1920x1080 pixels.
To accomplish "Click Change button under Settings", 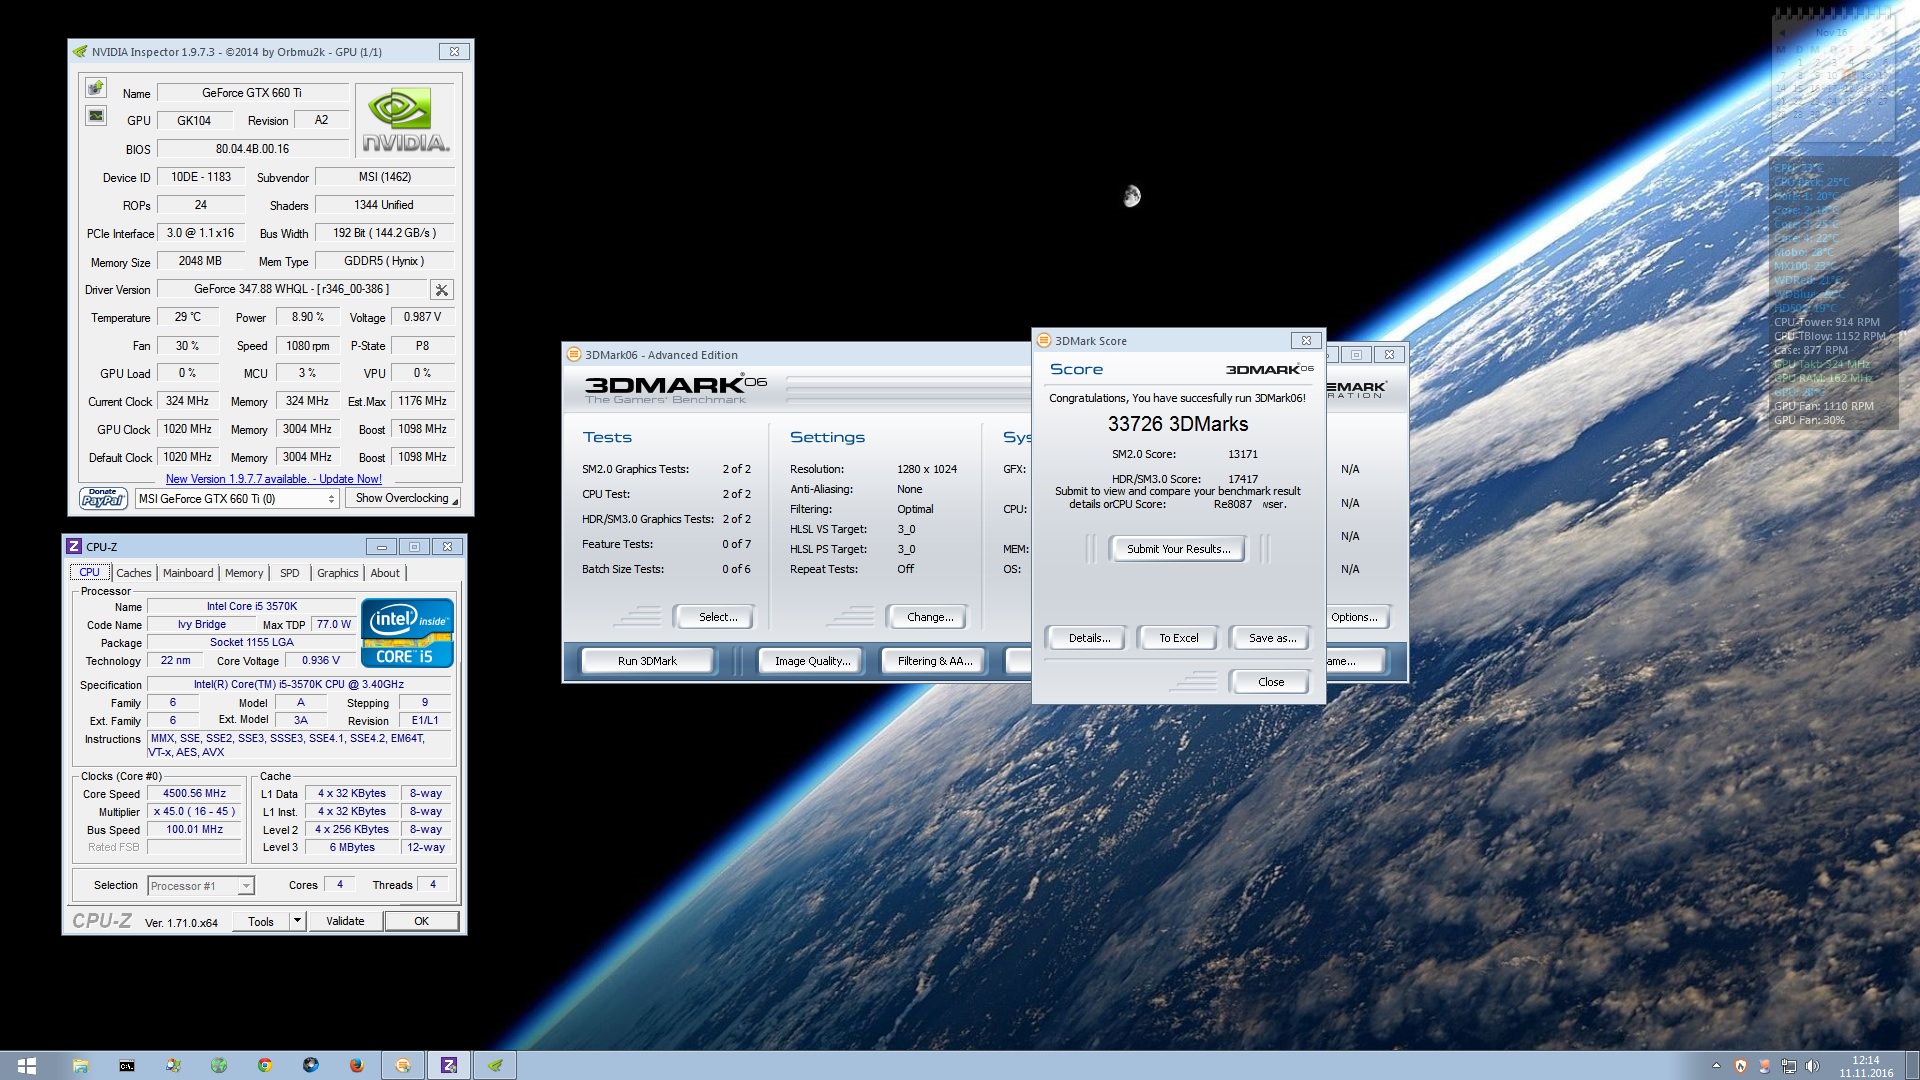I will coord(930,617).
